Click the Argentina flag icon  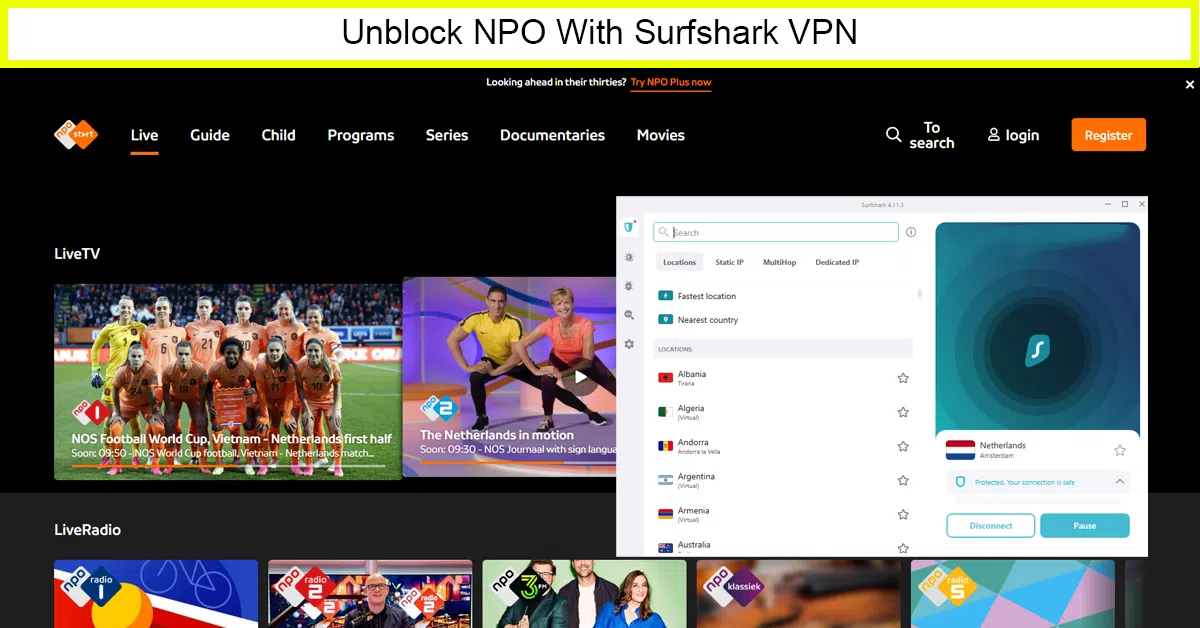tap(665, 480)
